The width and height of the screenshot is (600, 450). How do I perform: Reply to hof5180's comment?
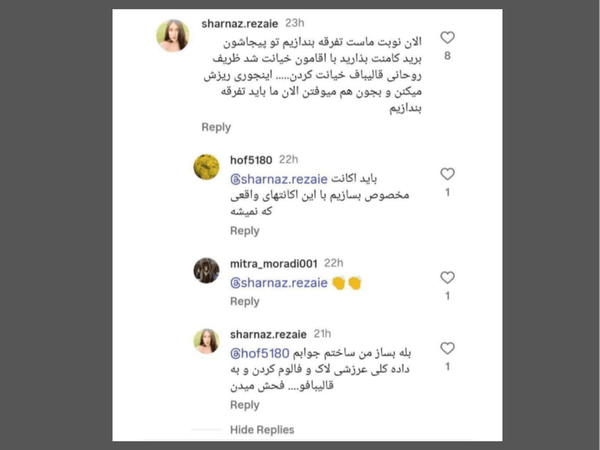(245, 231)
